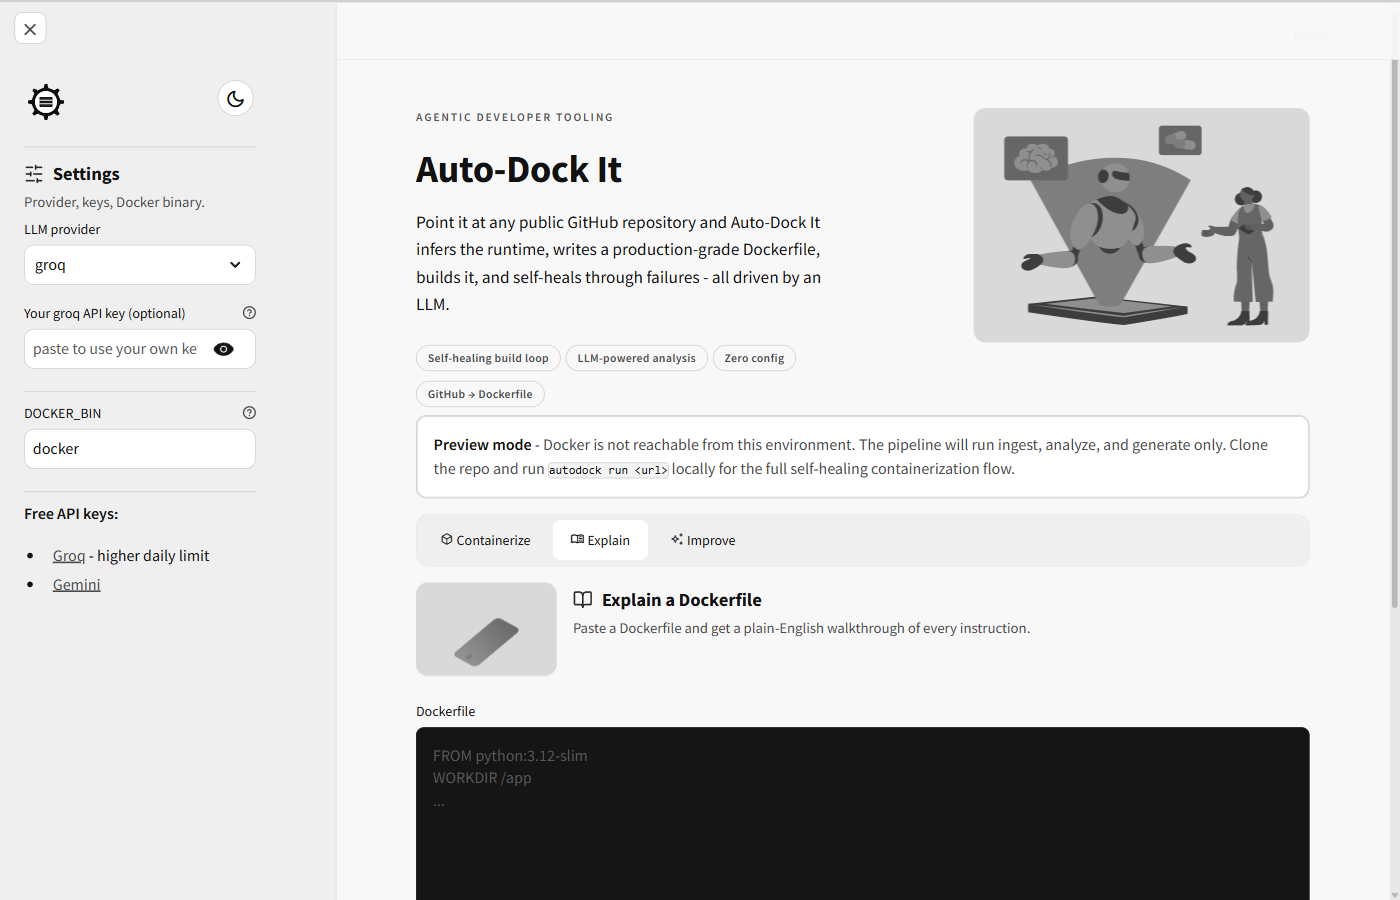Click the 'Free API keys:' heading

click(71, 514)
